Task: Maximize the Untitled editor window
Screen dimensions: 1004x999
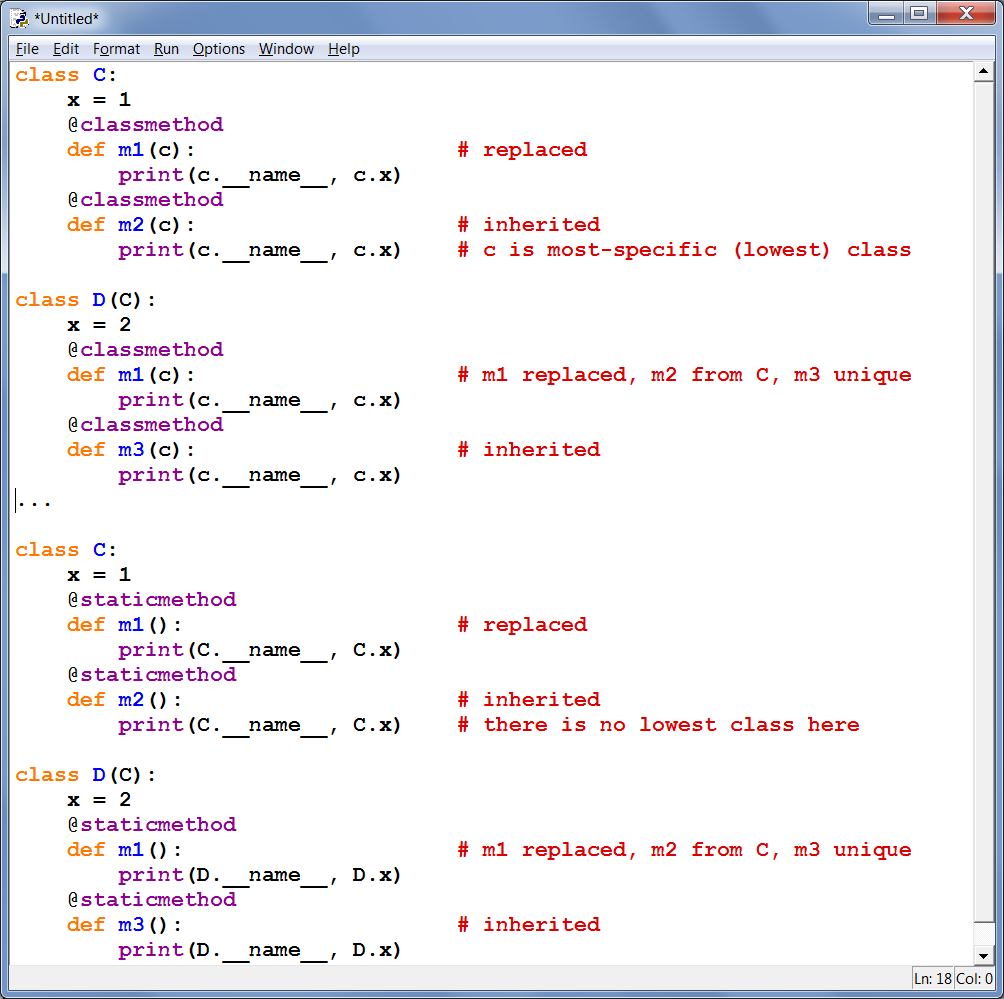Action: 919,14
